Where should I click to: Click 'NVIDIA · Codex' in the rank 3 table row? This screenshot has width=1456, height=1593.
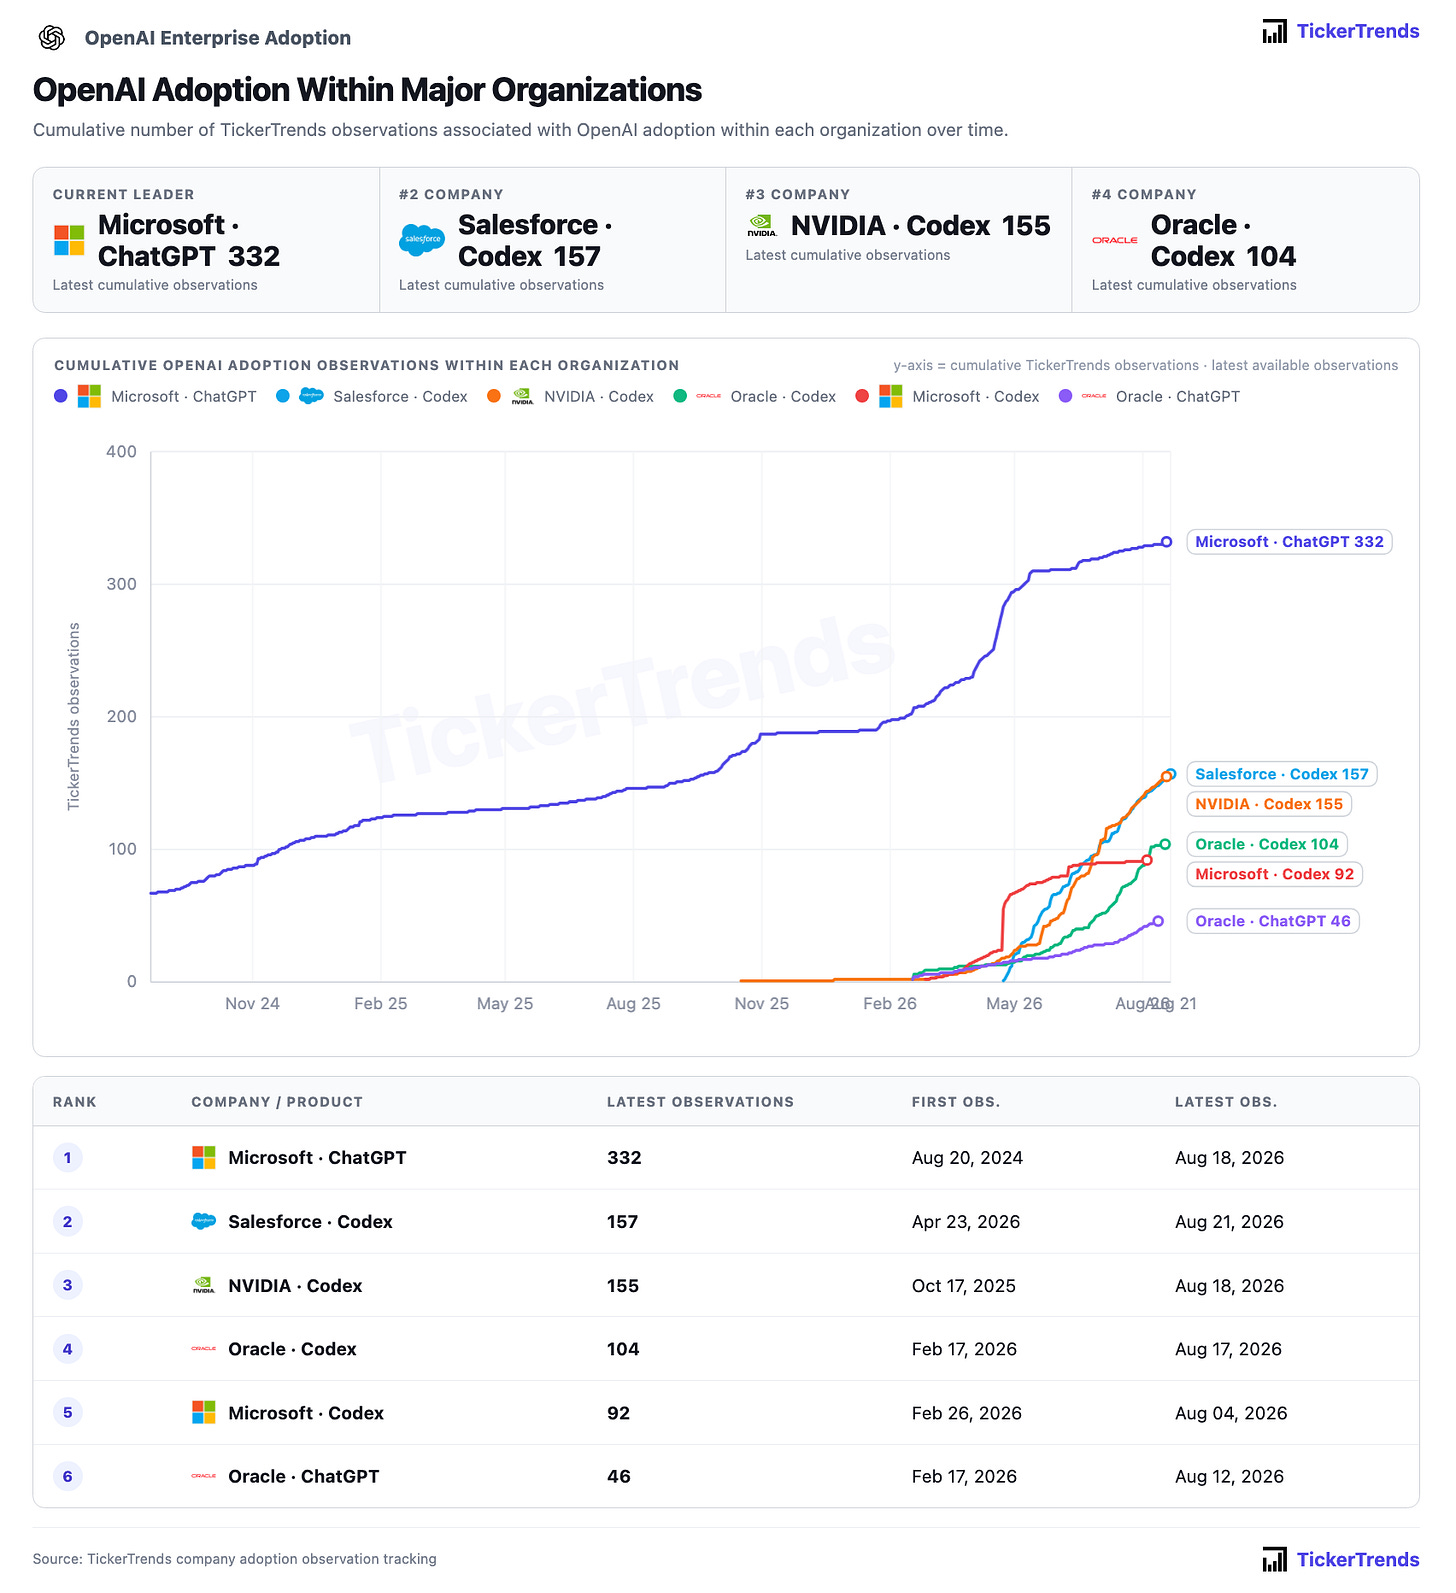pos(295,1285)
